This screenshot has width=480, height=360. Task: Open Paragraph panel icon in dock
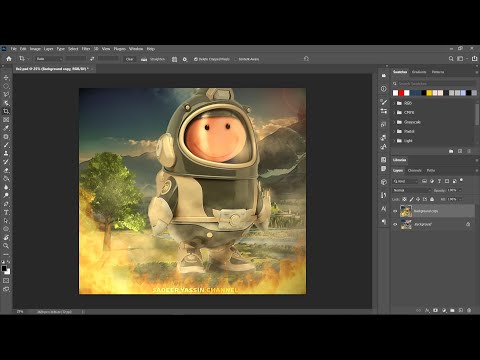point(384,222)
